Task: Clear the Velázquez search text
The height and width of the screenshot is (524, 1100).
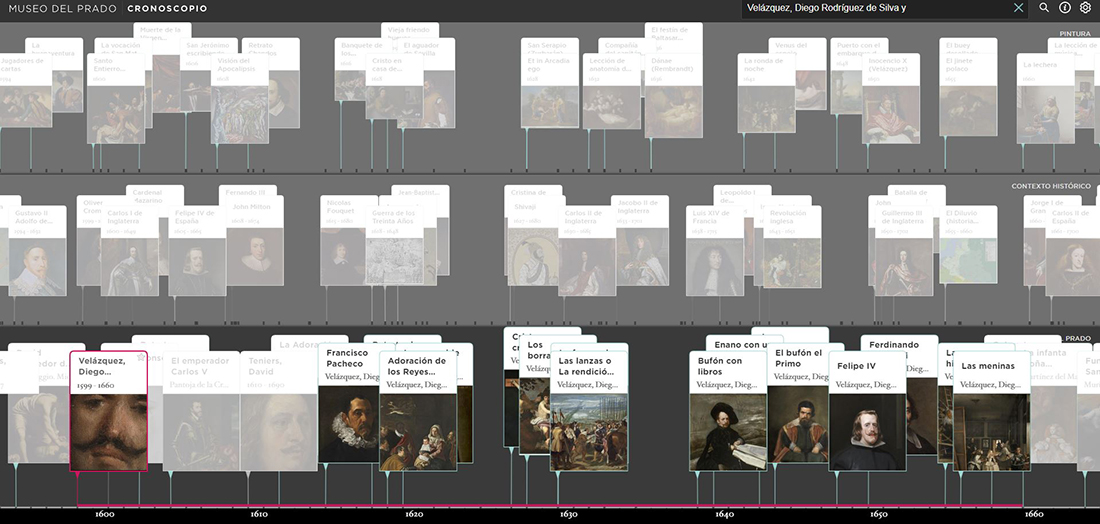Action: (1019, 8)
